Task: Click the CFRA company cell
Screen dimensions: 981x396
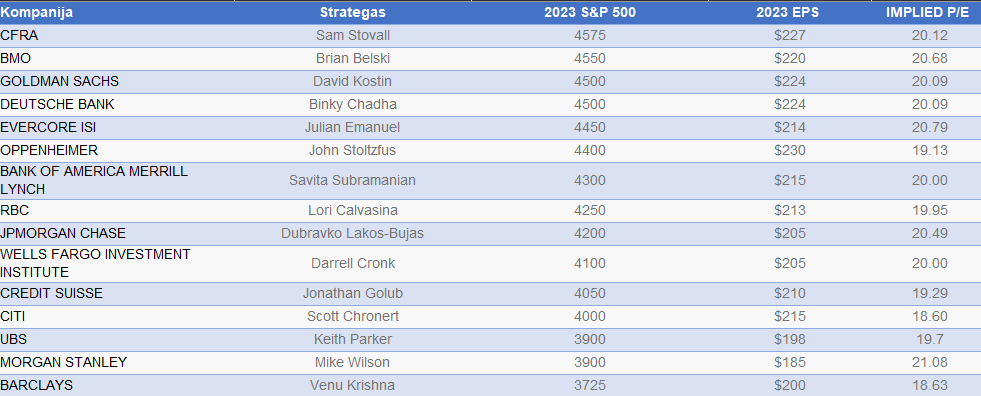Action: (19, 36)
